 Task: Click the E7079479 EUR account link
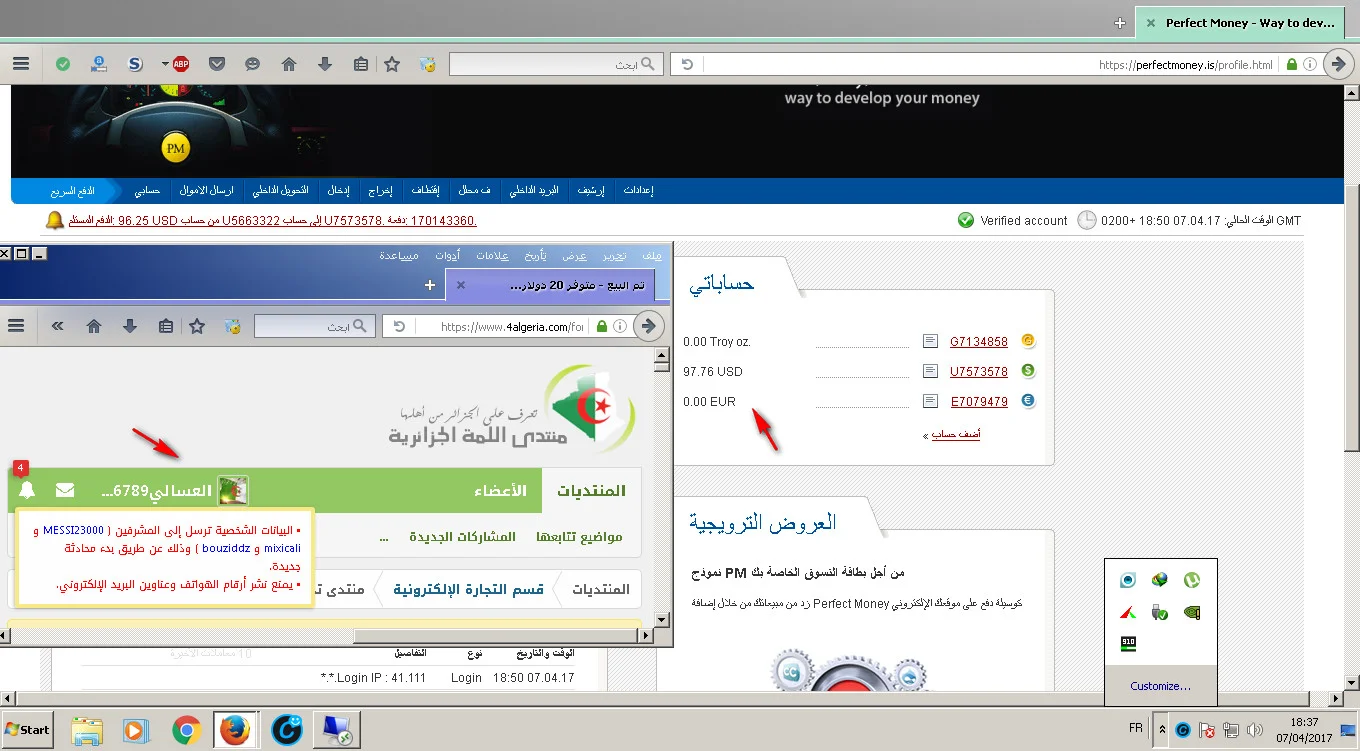click(978, 402)
